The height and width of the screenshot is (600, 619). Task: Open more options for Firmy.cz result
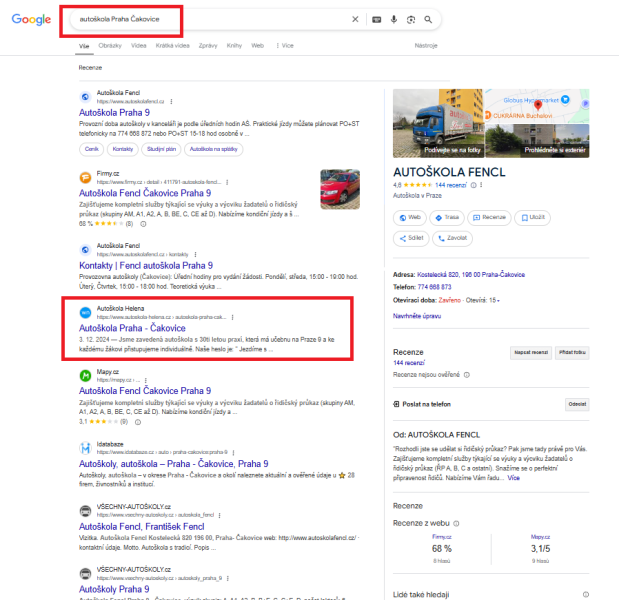227,182
